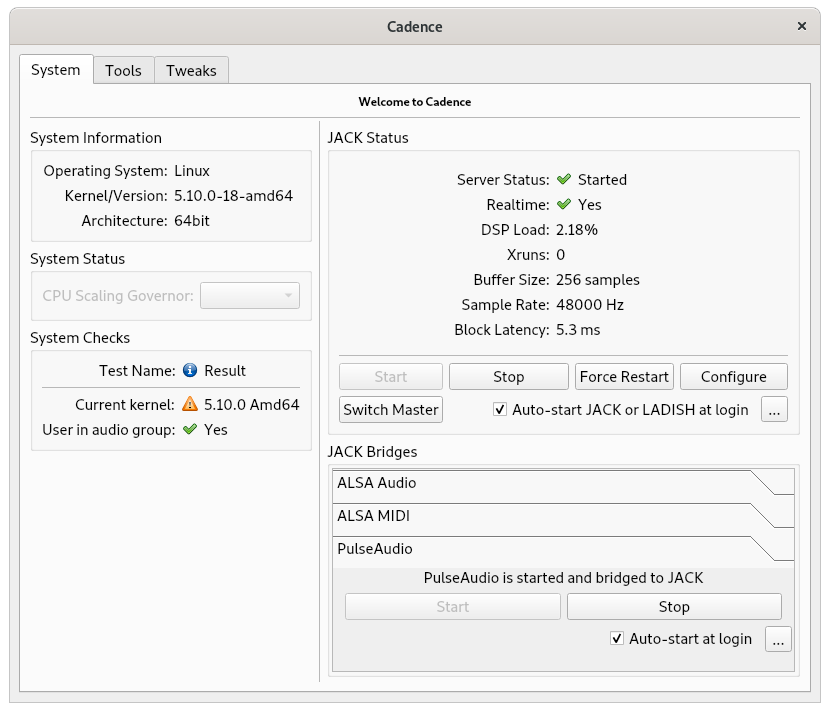830x712 pixels.
Task: Open the CPU Scaling Governor dropdown
Action: click(x=250, y=295)
